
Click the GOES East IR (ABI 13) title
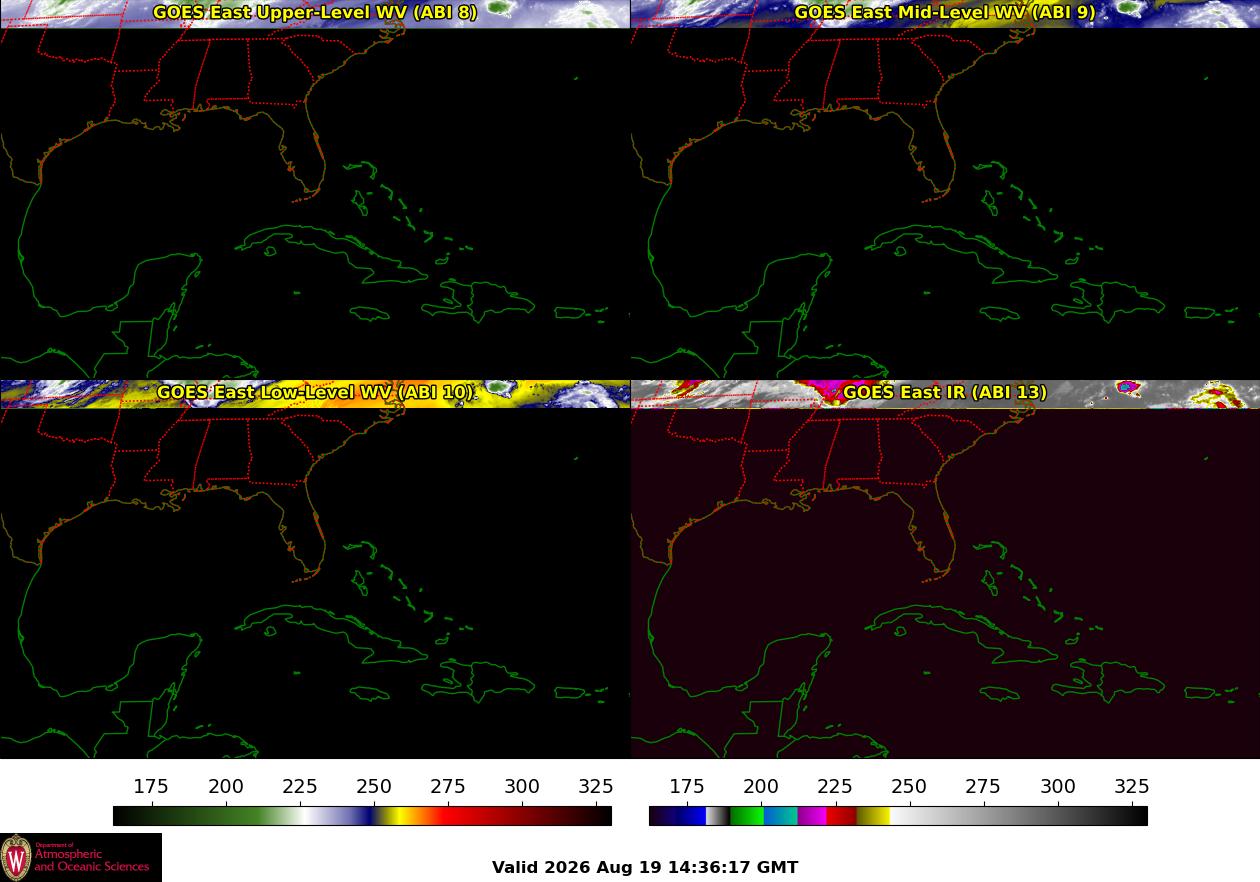[945, 393]
